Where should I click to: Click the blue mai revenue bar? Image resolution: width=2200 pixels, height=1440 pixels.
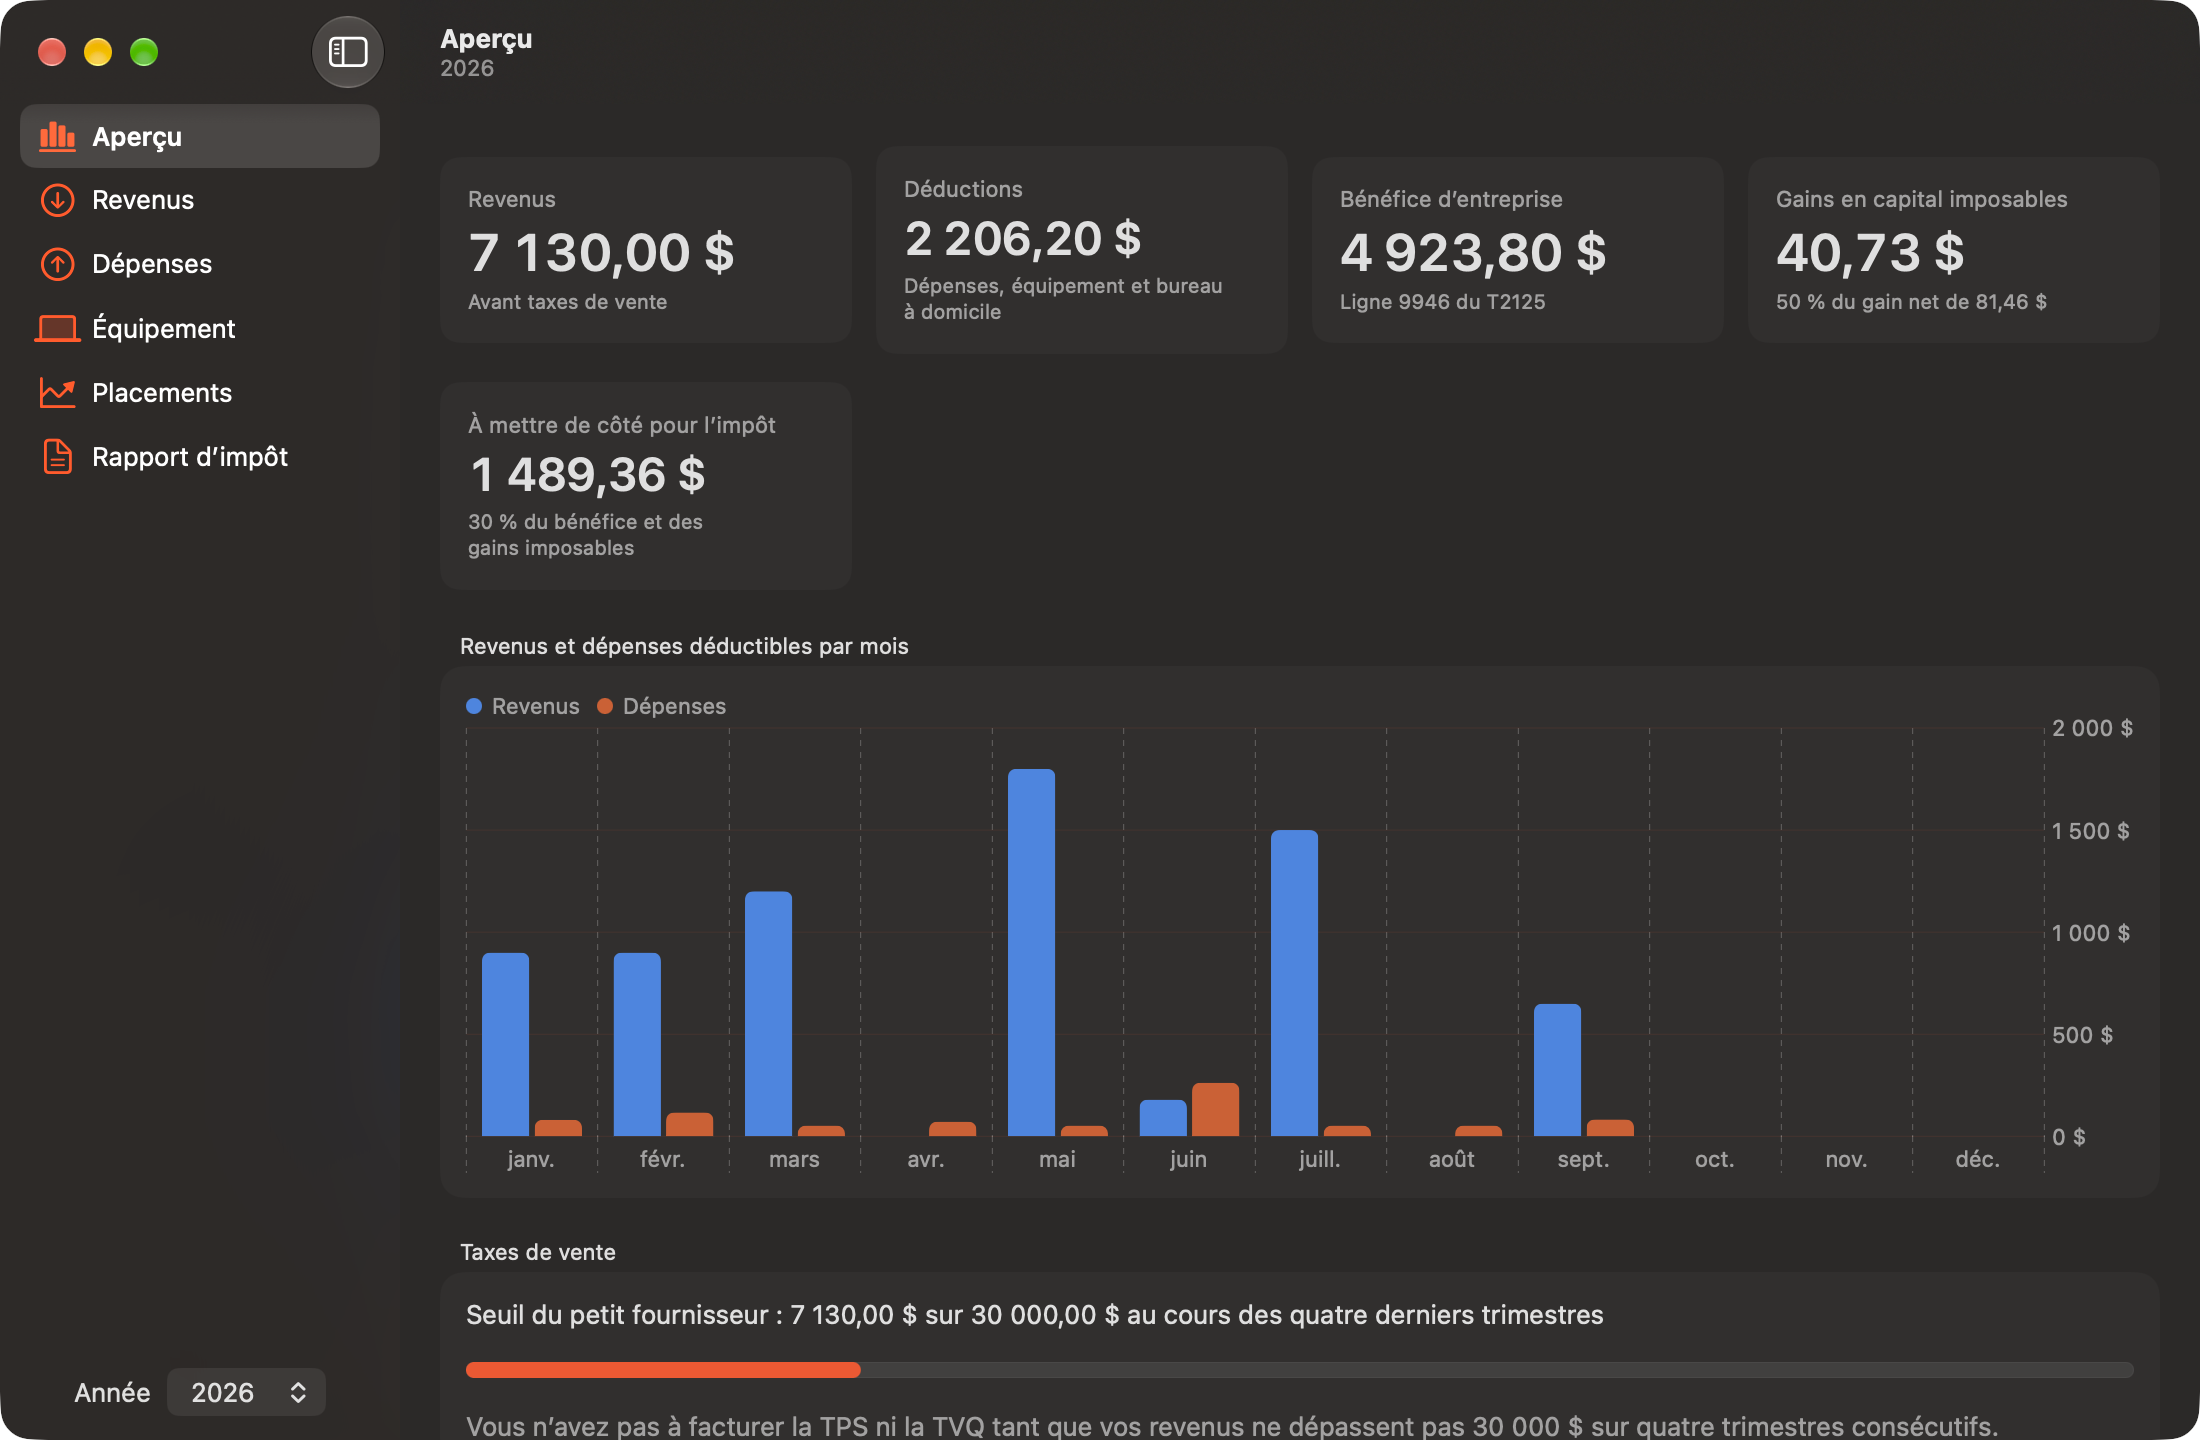1031,952
